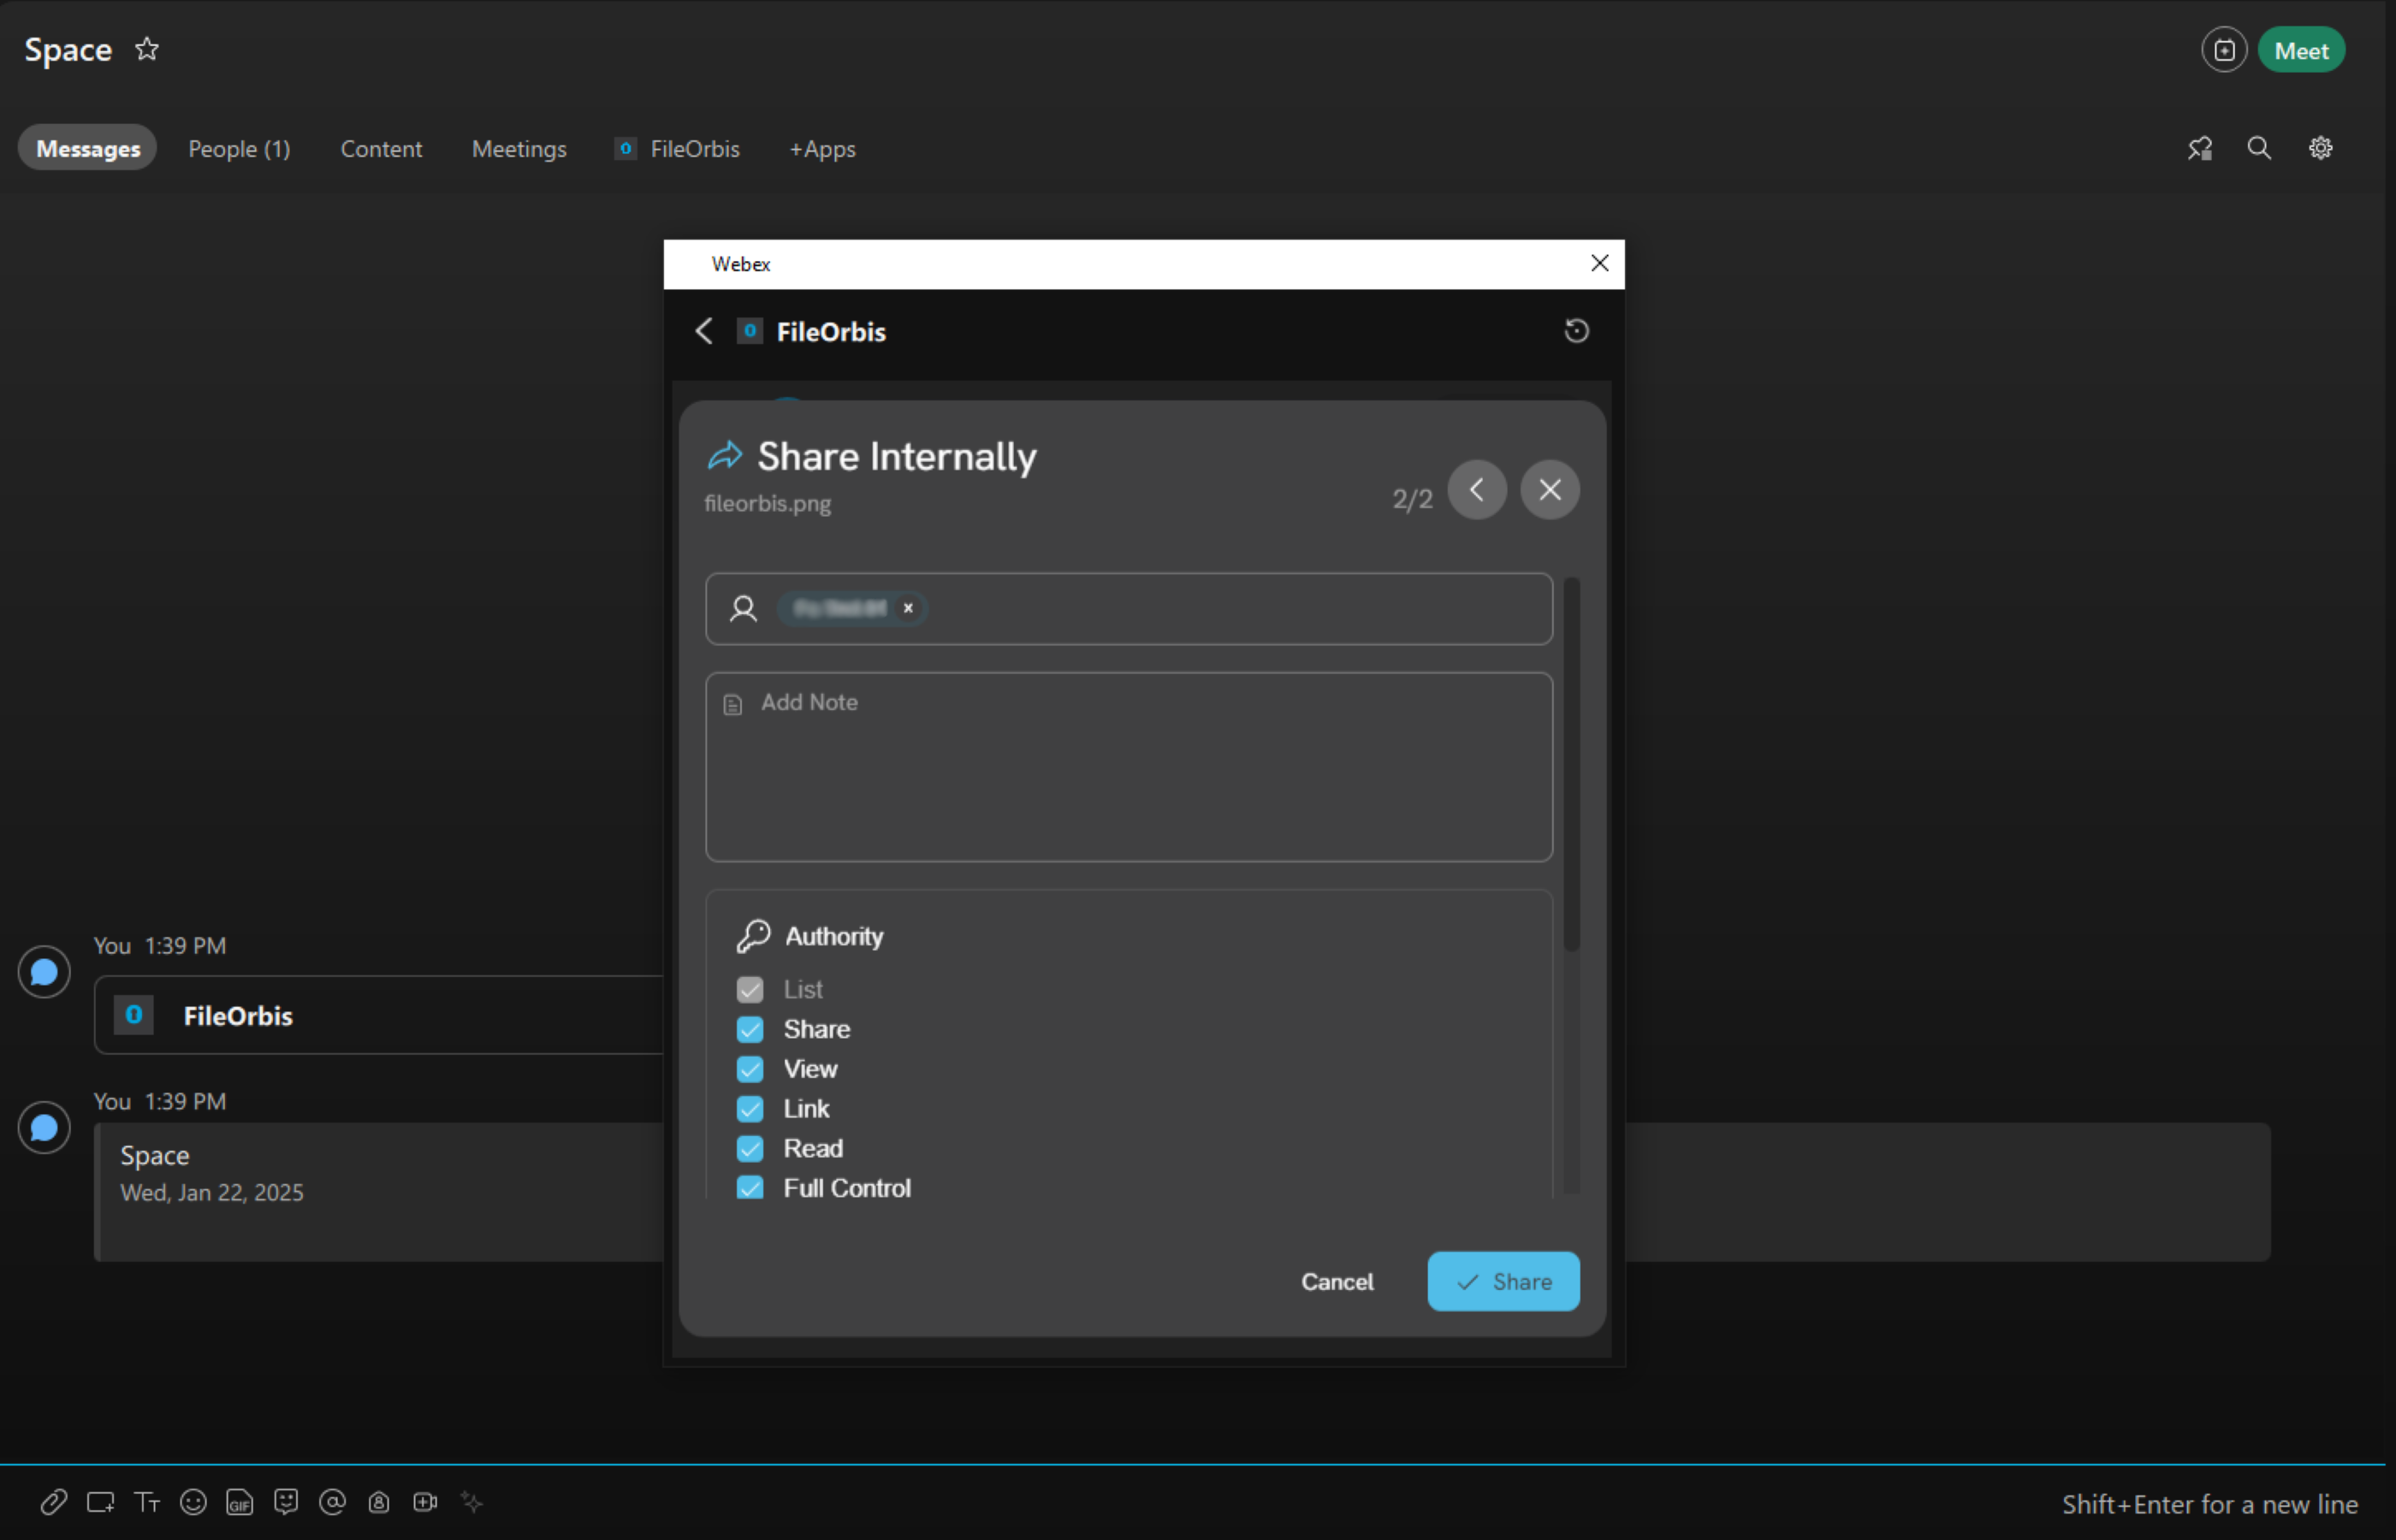Favorite the Space with the star icon

(x=147, y=48)
